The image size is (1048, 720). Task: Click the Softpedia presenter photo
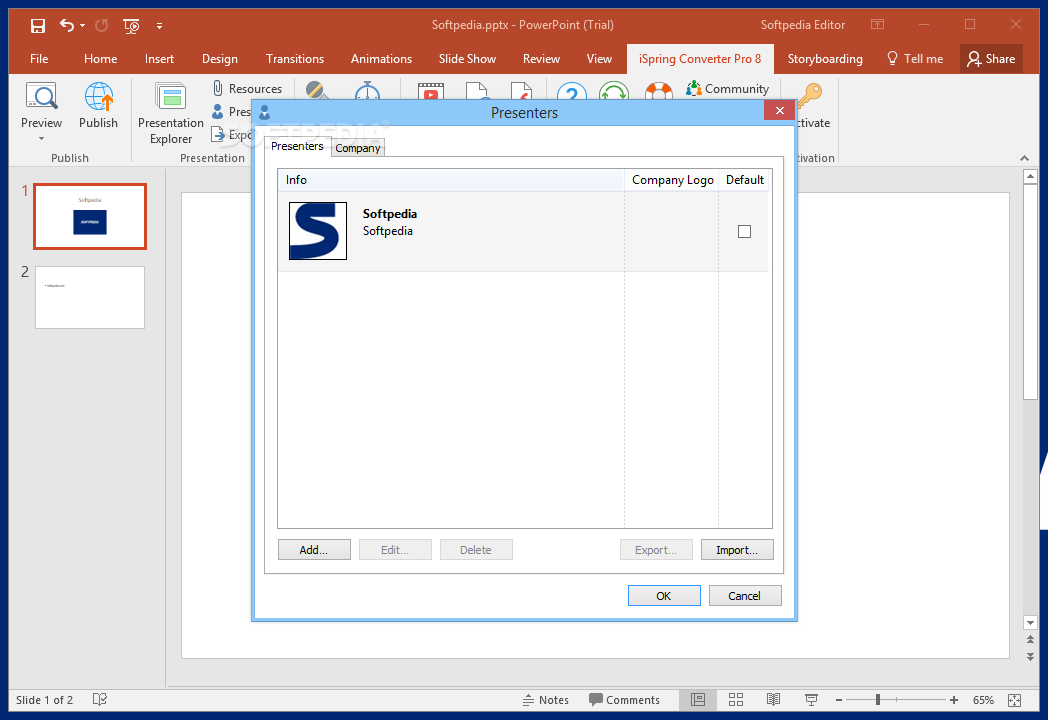tap(317, 231)
